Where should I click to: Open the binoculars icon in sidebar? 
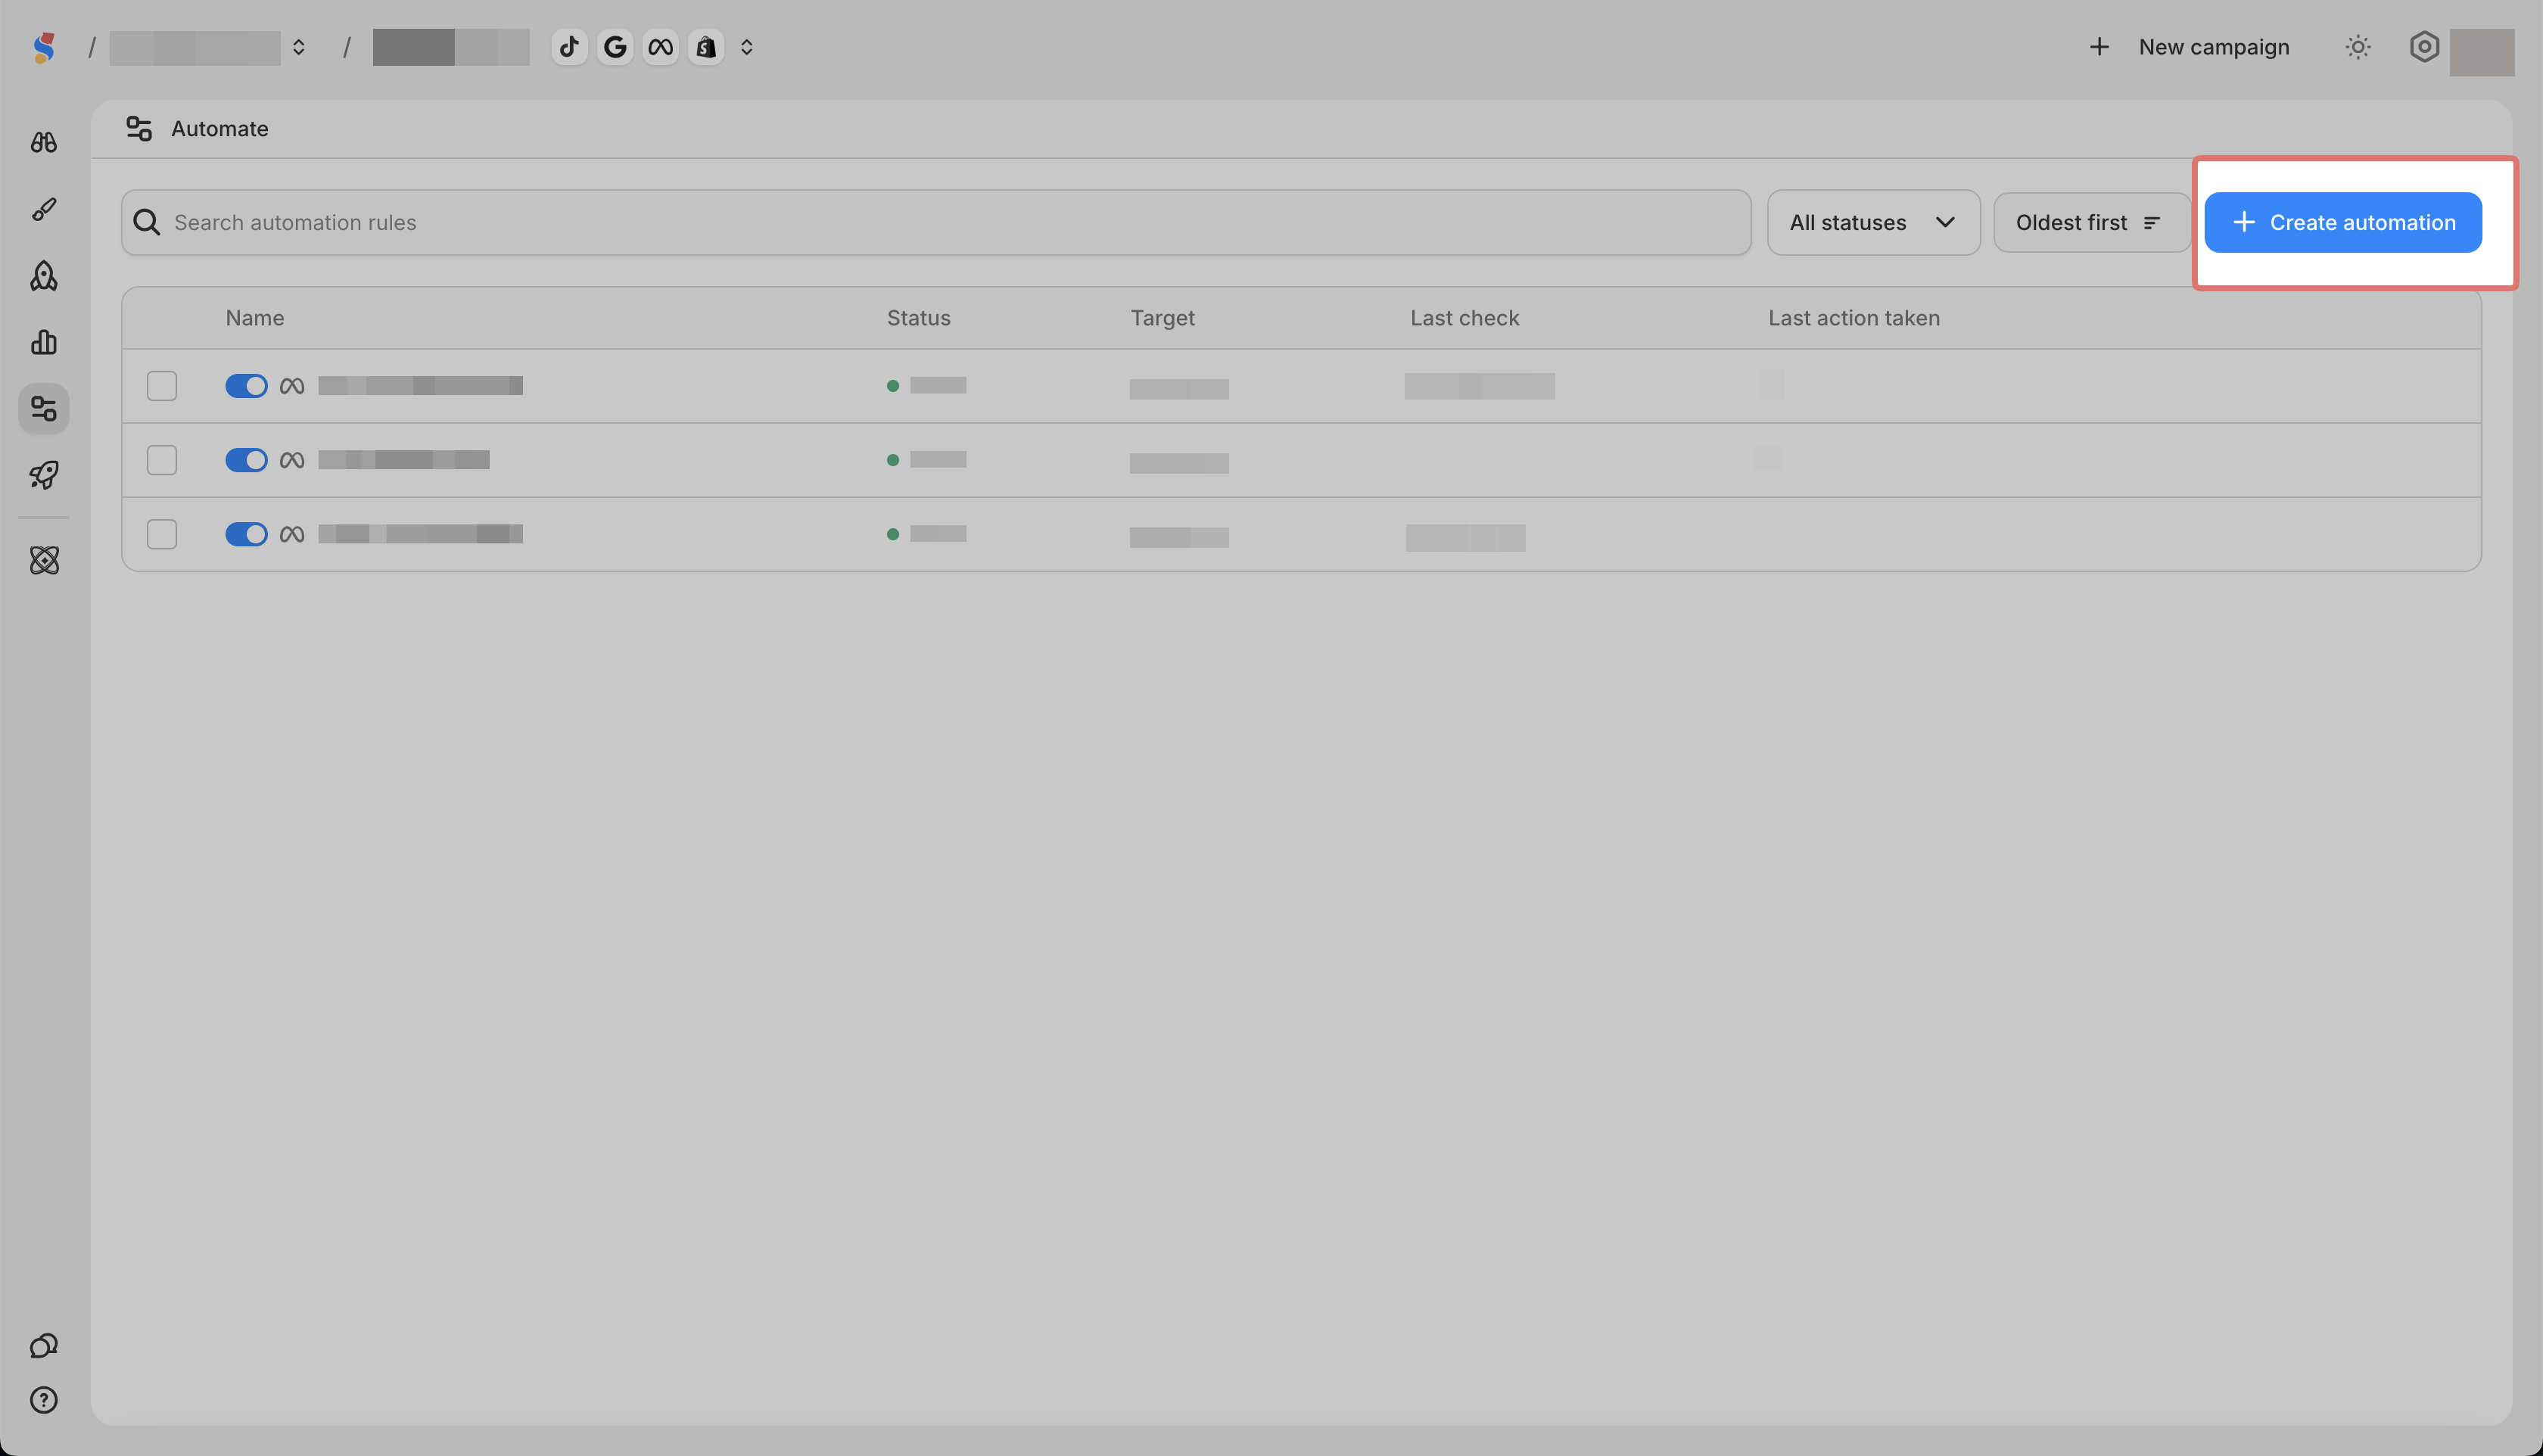click(43, 142)
